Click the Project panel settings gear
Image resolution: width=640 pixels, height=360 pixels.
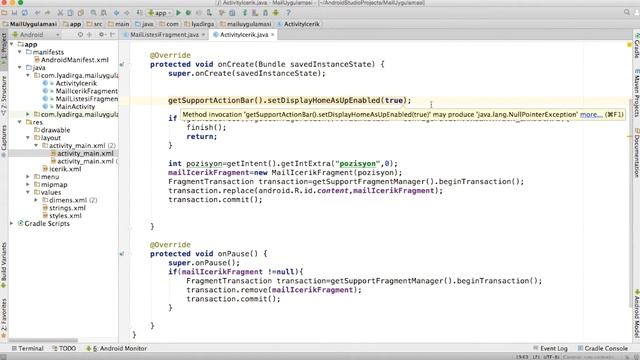(x=101, y=35)
